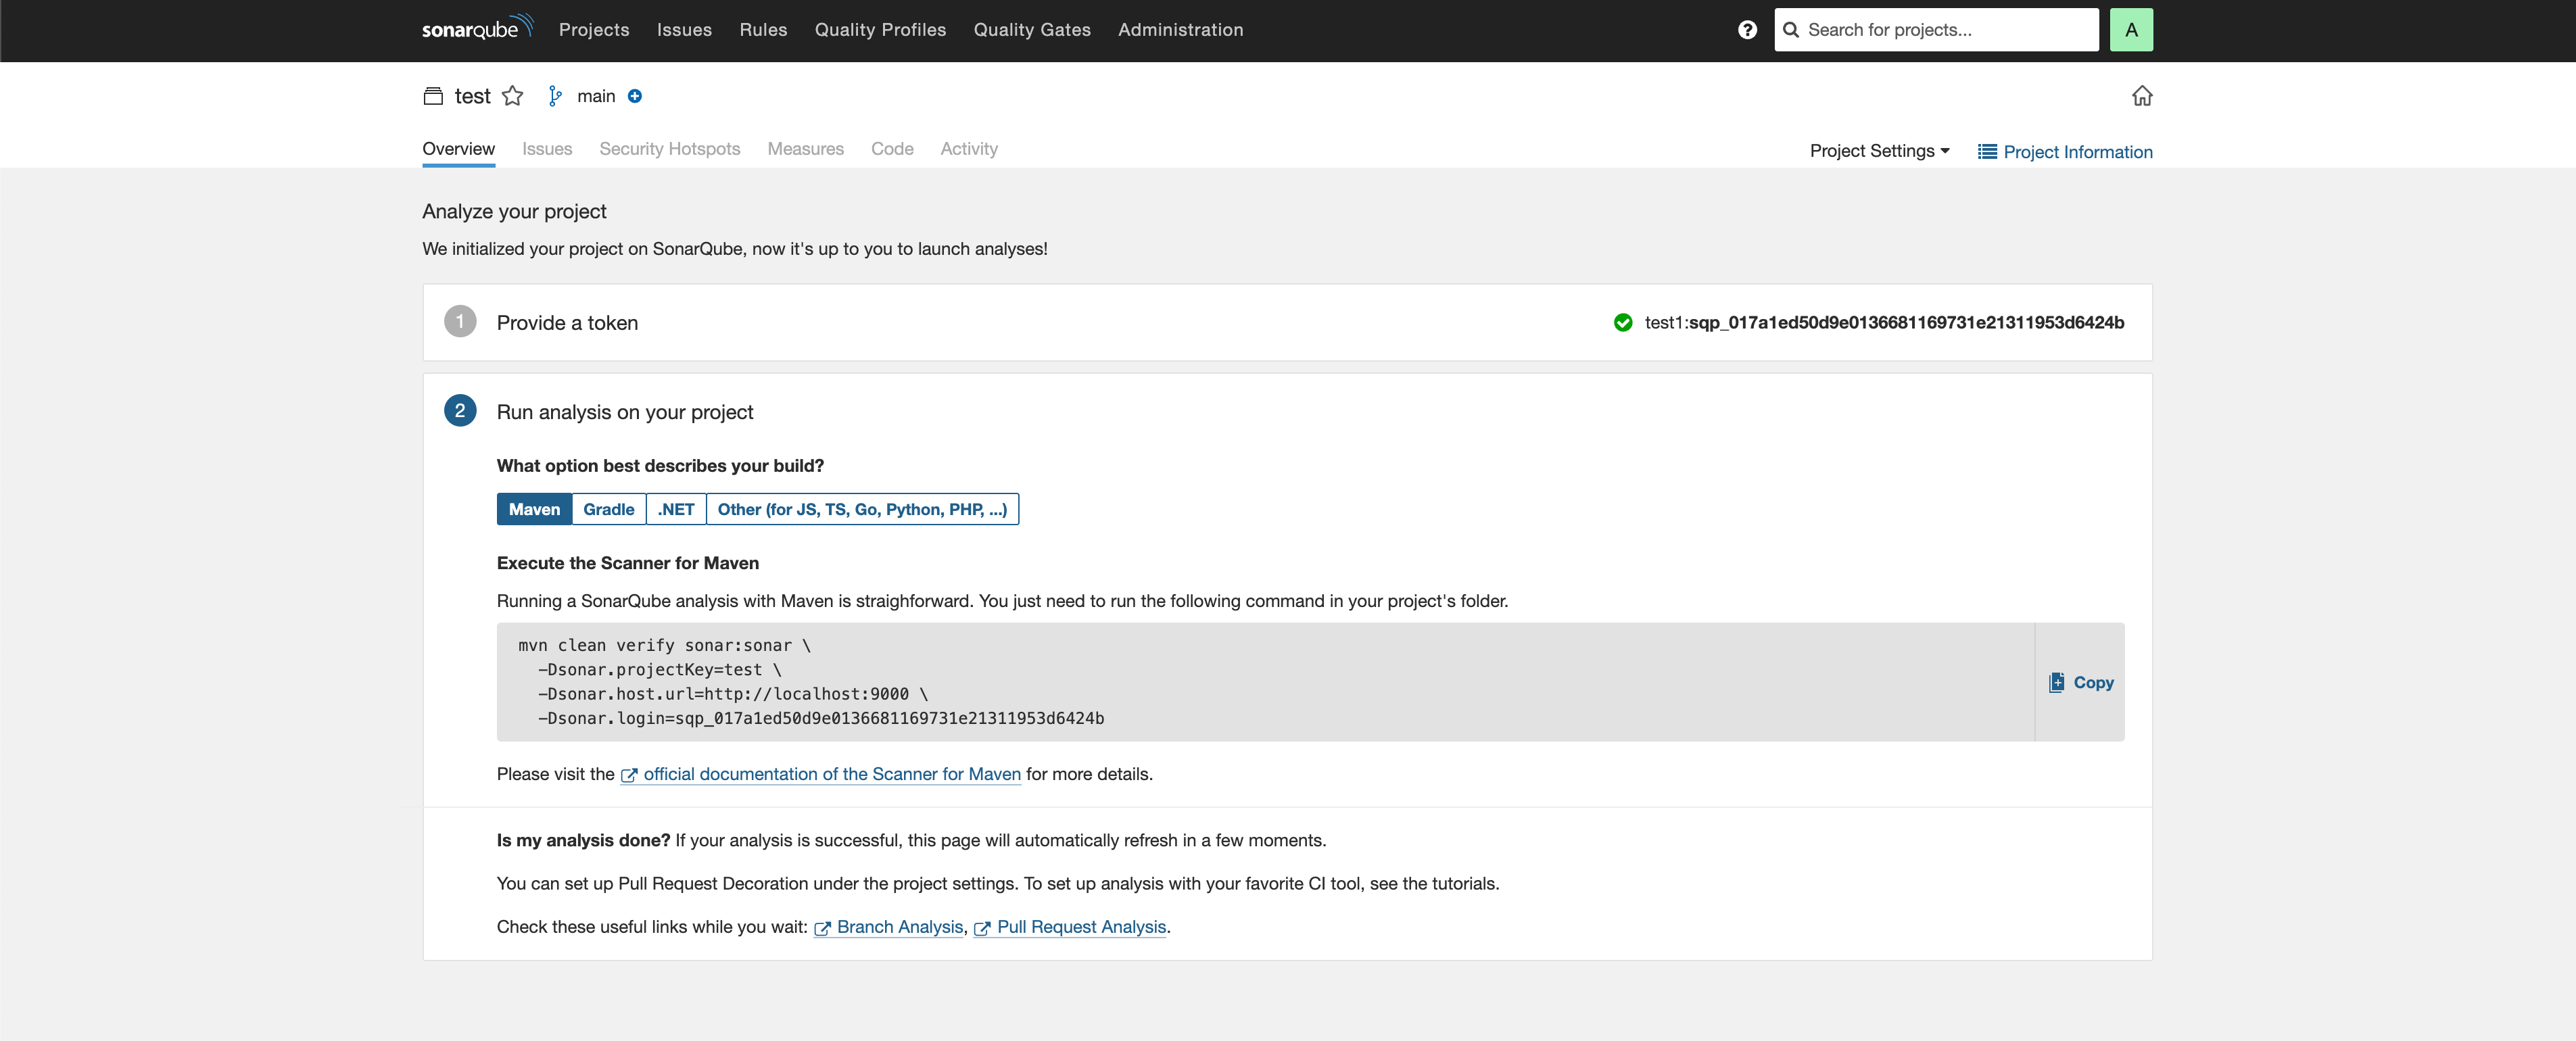Open the help question mark icon
The height and width of the screenshot is (1041, 2576).
[x=1747, y=30]
